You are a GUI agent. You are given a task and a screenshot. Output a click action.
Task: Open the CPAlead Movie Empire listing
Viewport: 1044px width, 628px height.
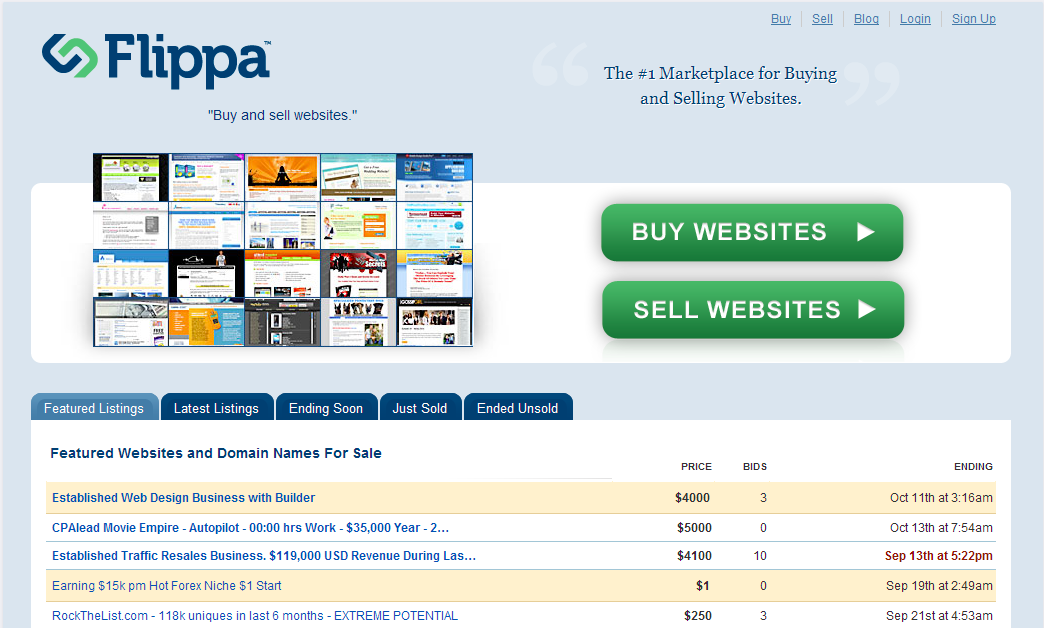point(250,527)
